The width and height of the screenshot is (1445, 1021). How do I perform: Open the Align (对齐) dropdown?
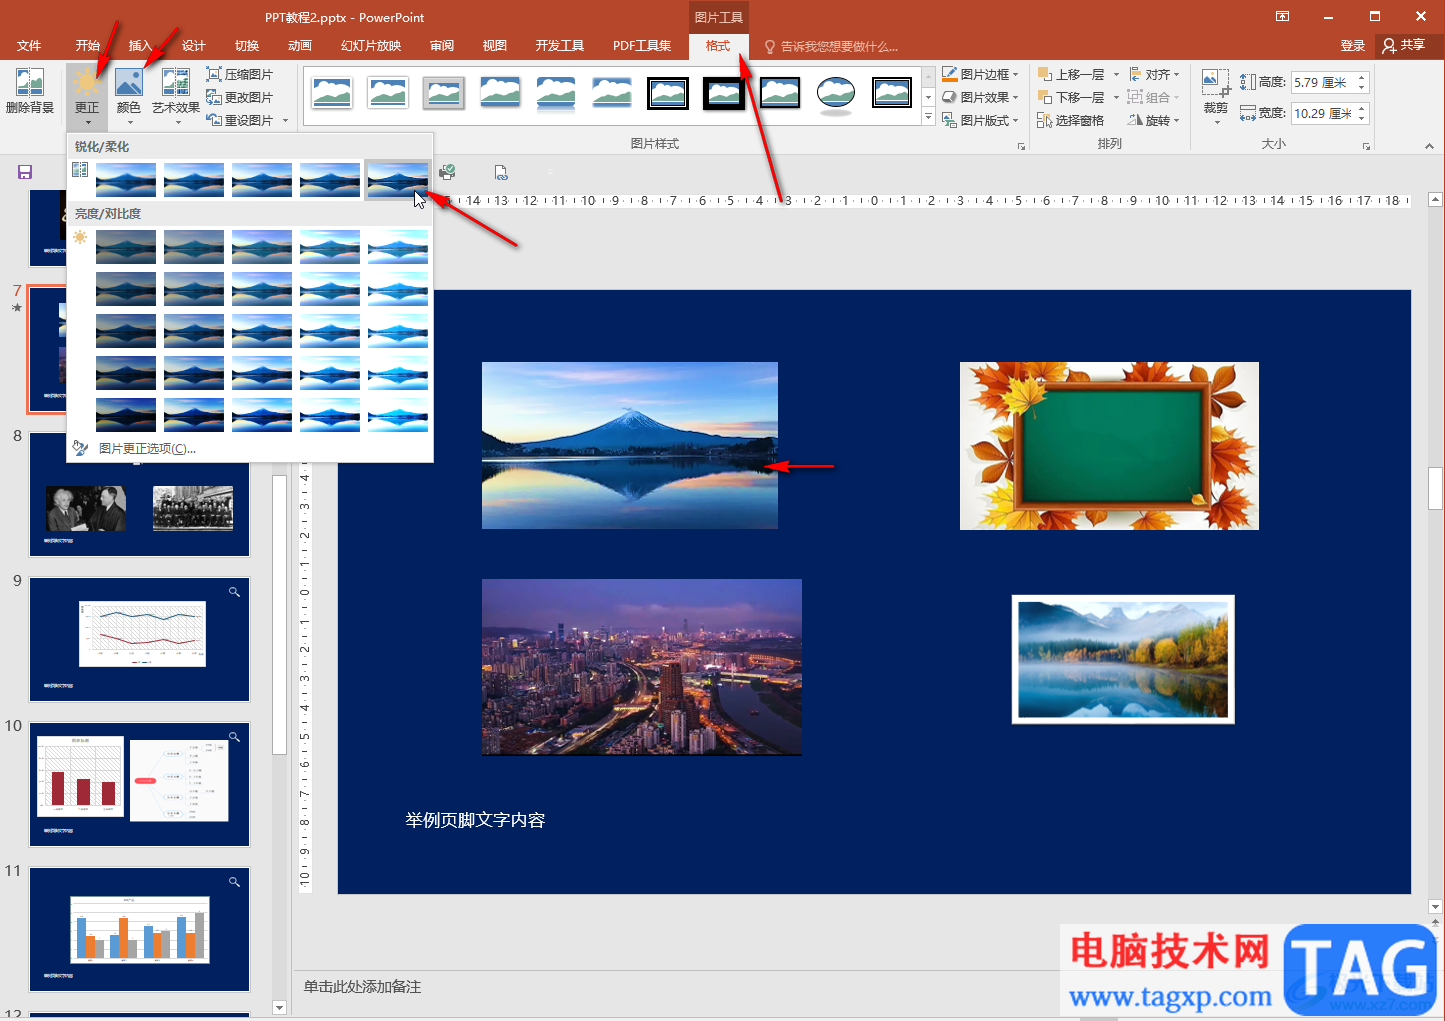[x=1154, y=74]
